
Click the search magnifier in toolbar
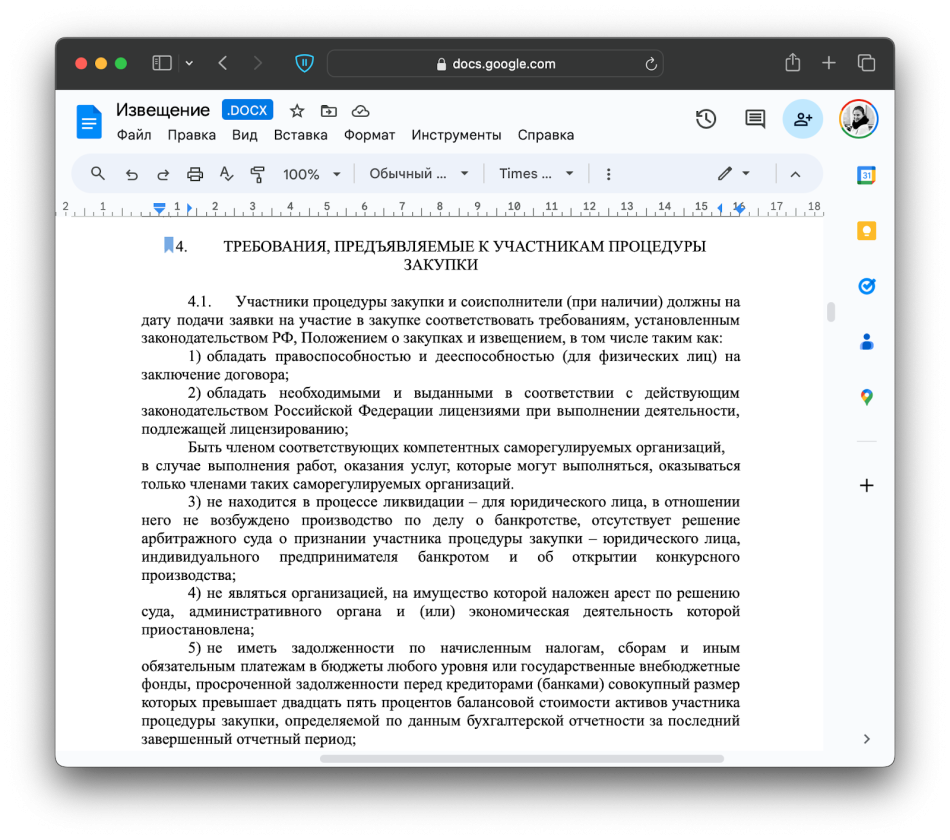point(98,174)
